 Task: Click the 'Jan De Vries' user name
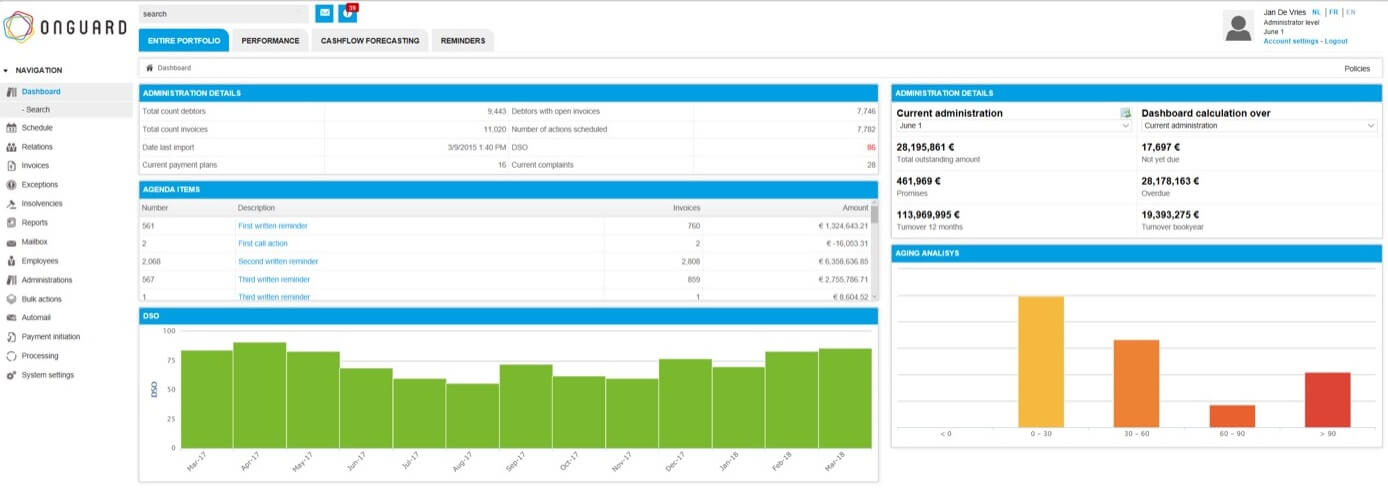pyautogui.click(x=1284, y=11)
